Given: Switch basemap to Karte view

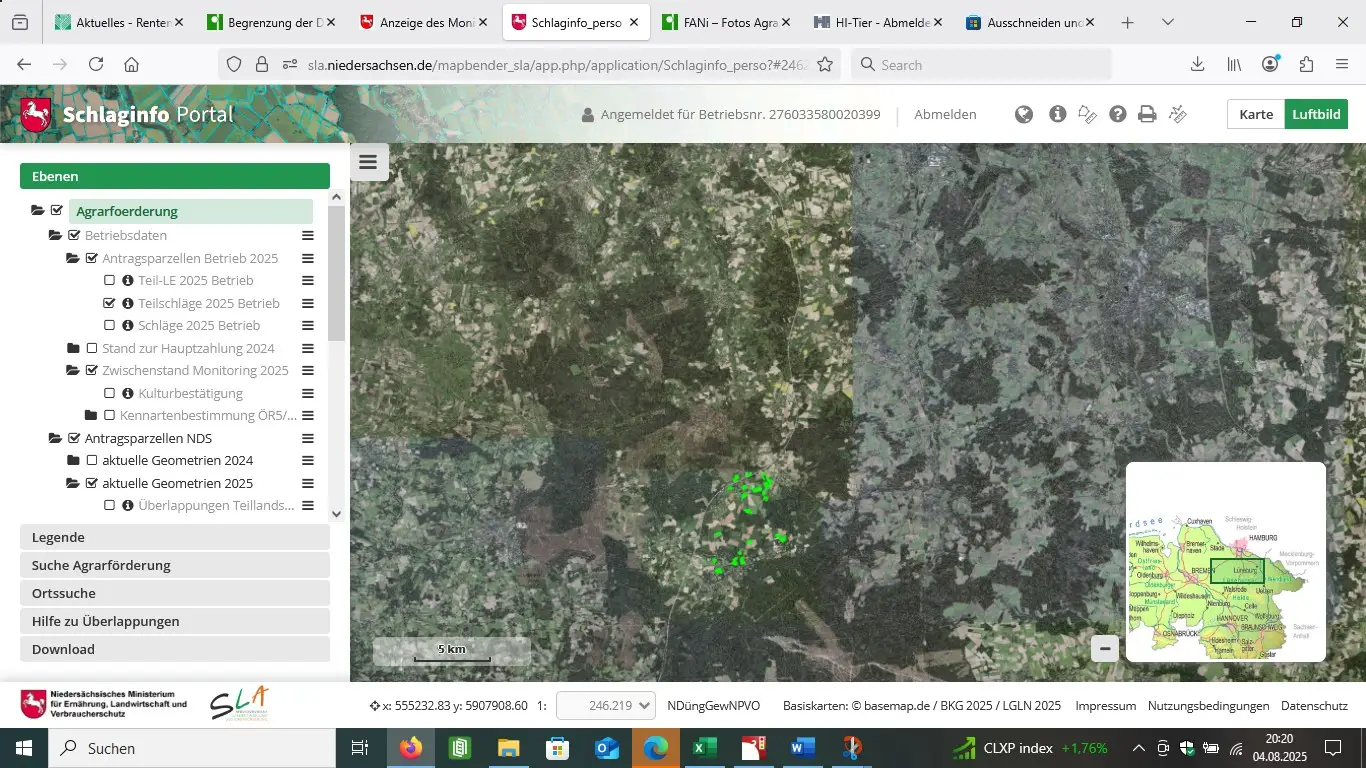Looking at the screenshot, I should (x=1255, y=114).
